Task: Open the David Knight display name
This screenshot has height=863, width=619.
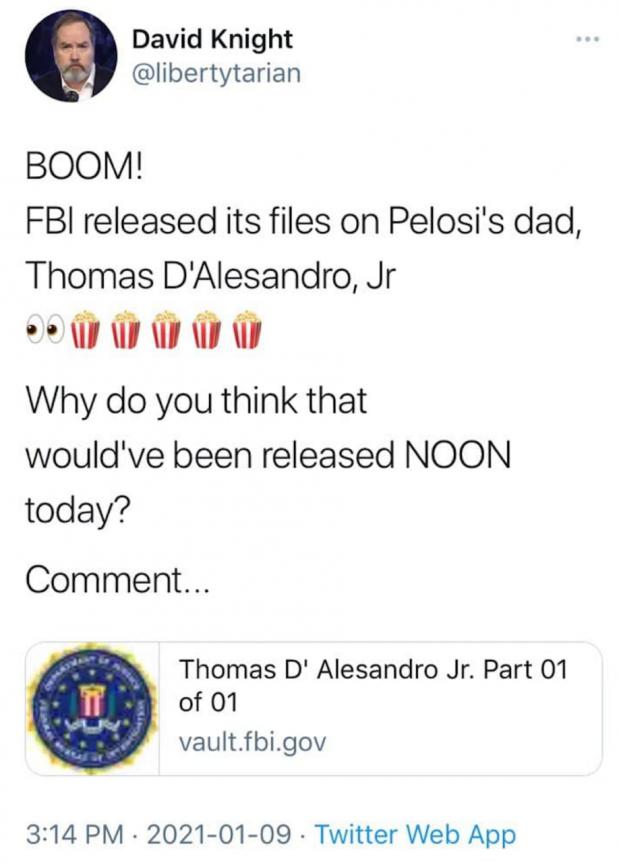Action: point(213,40)
